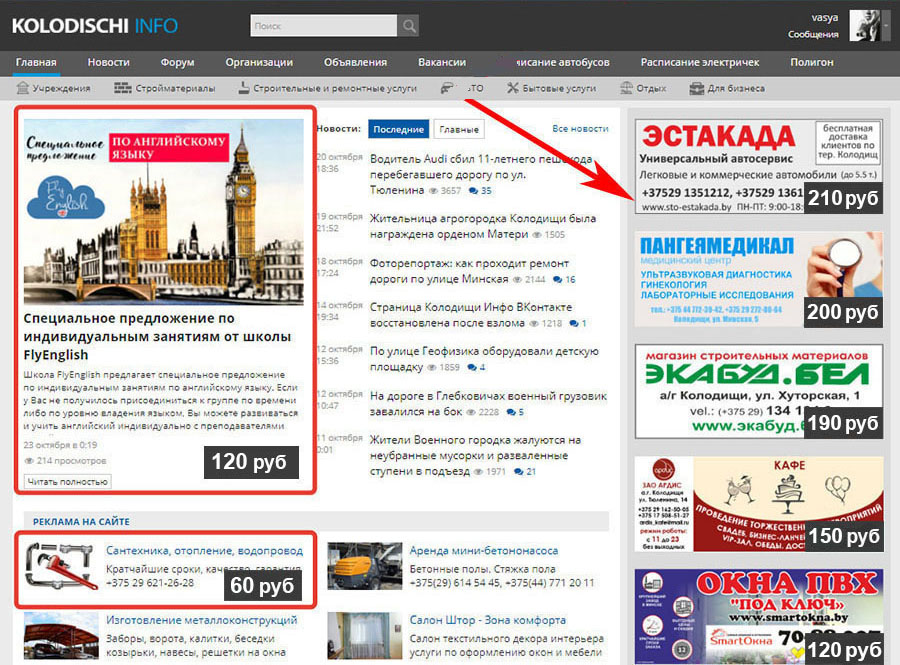Click the Для бизнеса briefcase icon

[x=696, y=88]
